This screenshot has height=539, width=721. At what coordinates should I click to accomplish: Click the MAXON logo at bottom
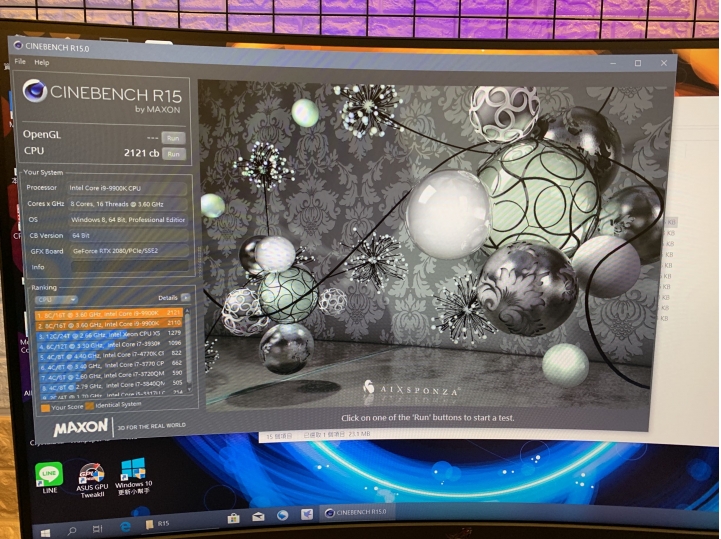[80, 428]
